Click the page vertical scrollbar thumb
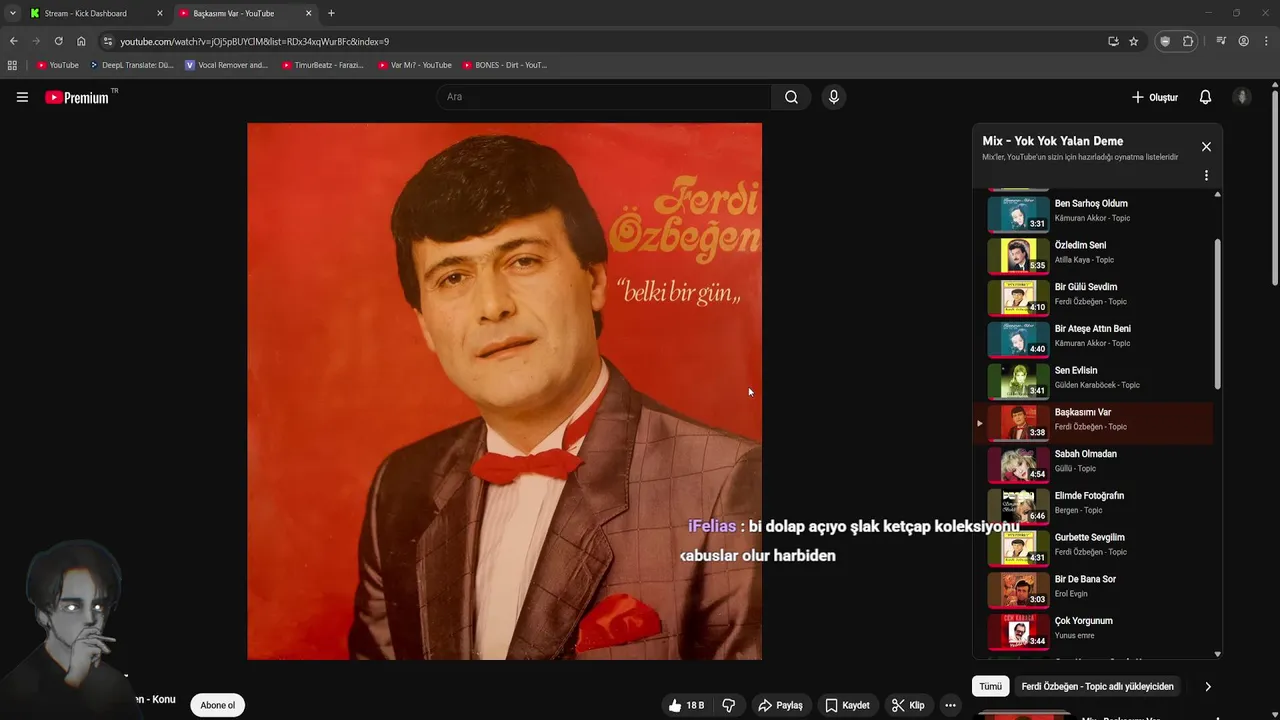The width and height of the screenshot is (1280, 720). tap(1275, 190)
